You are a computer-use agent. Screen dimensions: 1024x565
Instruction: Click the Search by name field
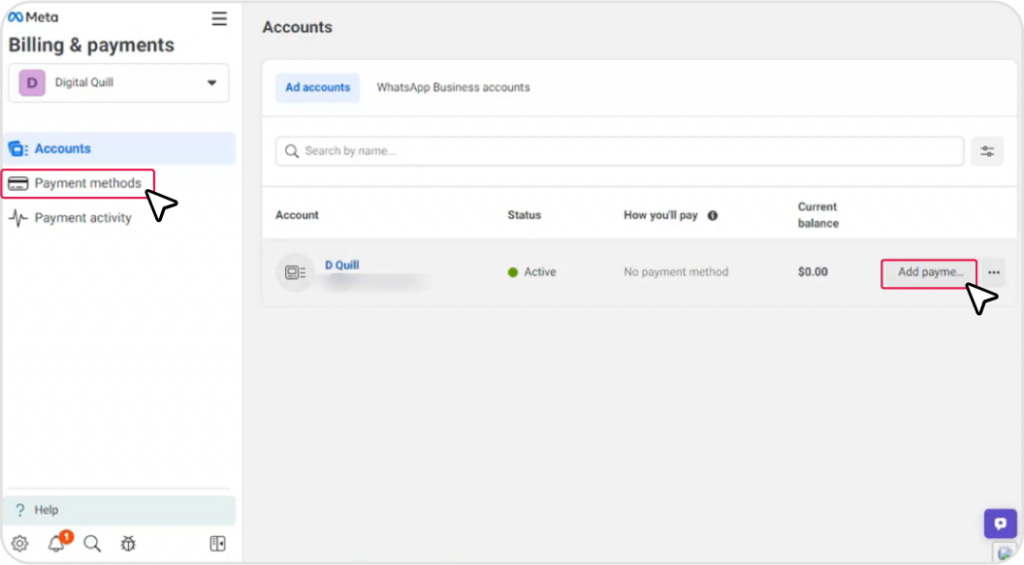click(620, 151)
